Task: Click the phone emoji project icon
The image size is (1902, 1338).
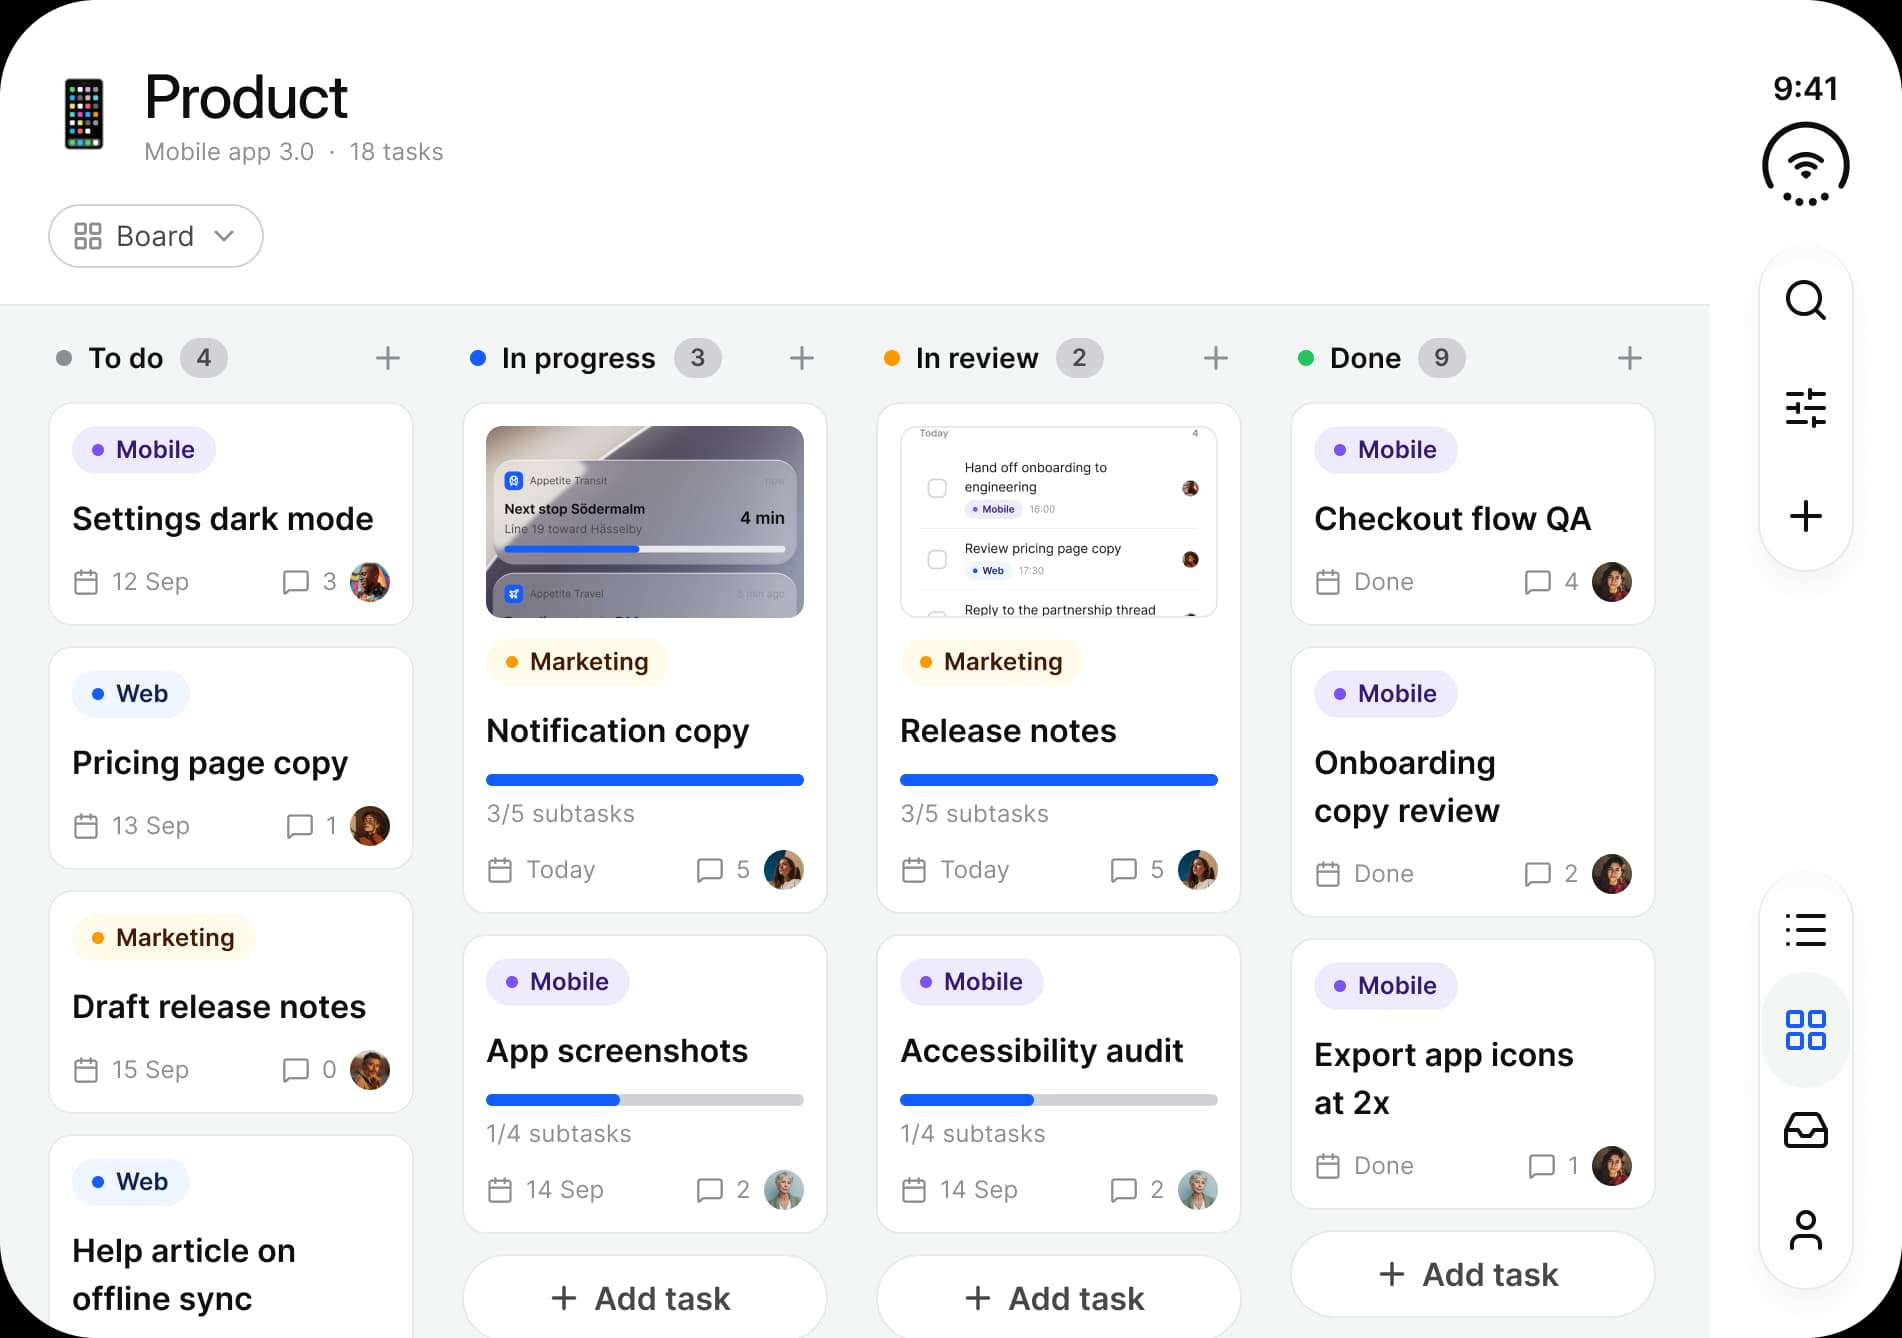Action: (x=84, y=114)
